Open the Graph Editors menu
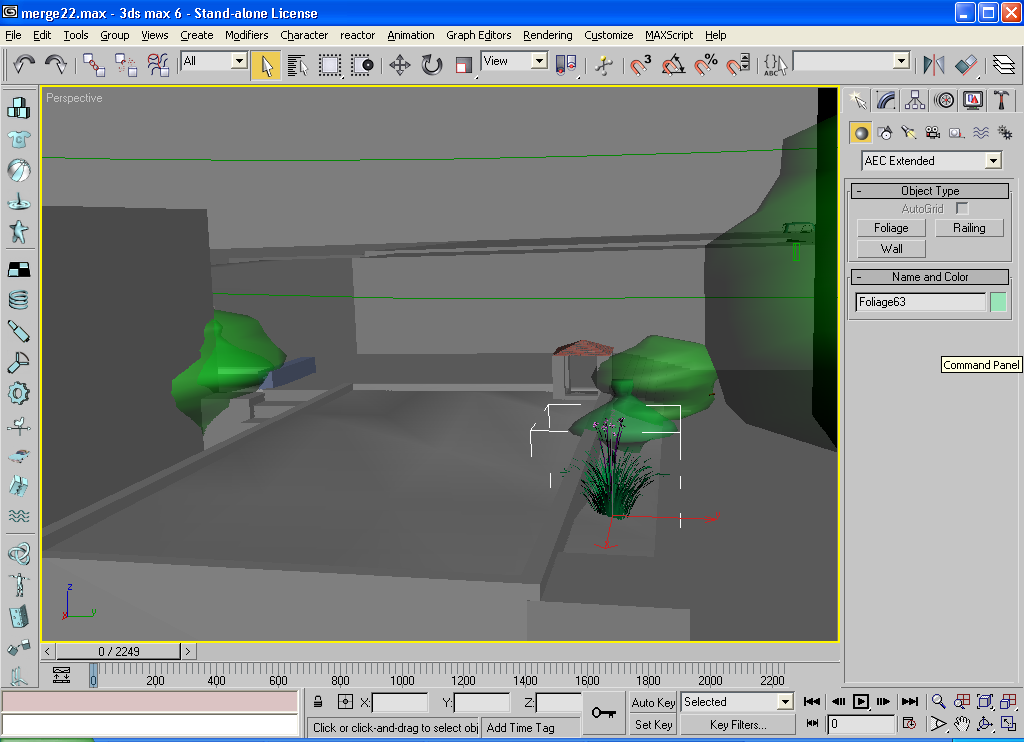Image resolution: width=1024 pixels, height=742 pixels. coord(478,35)
